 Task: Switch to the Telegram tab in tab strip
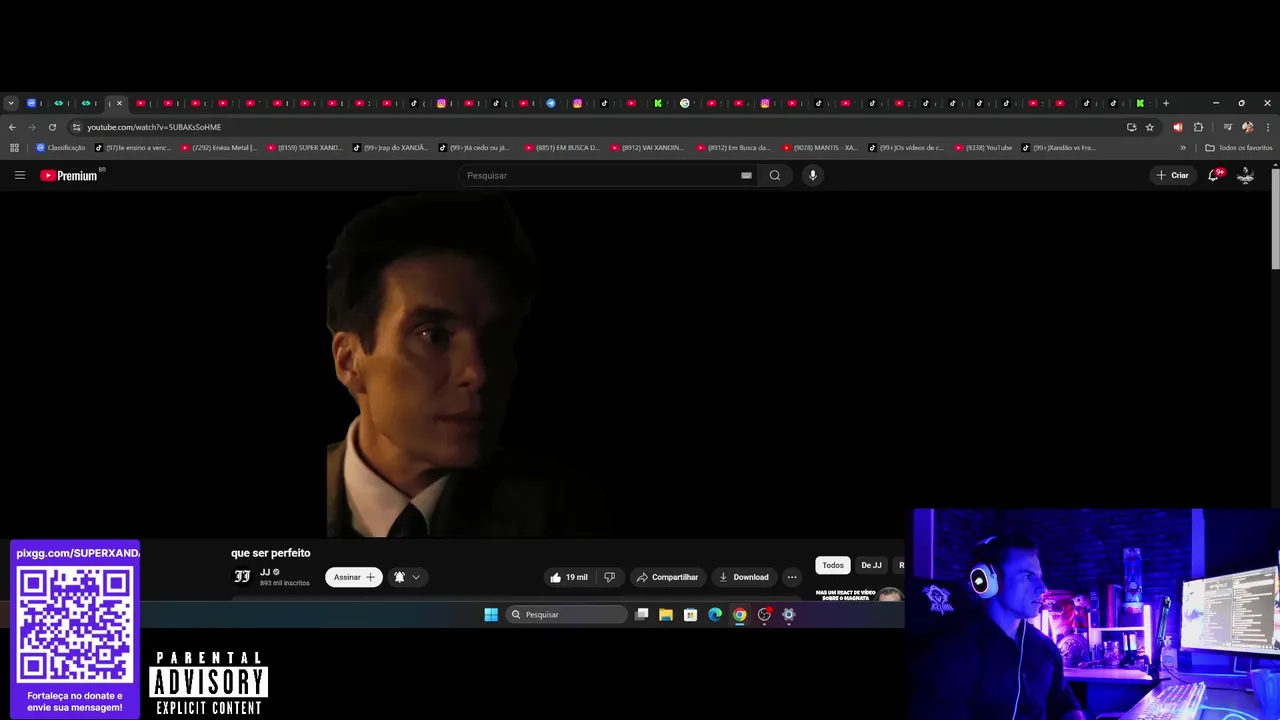pos(550,103)
